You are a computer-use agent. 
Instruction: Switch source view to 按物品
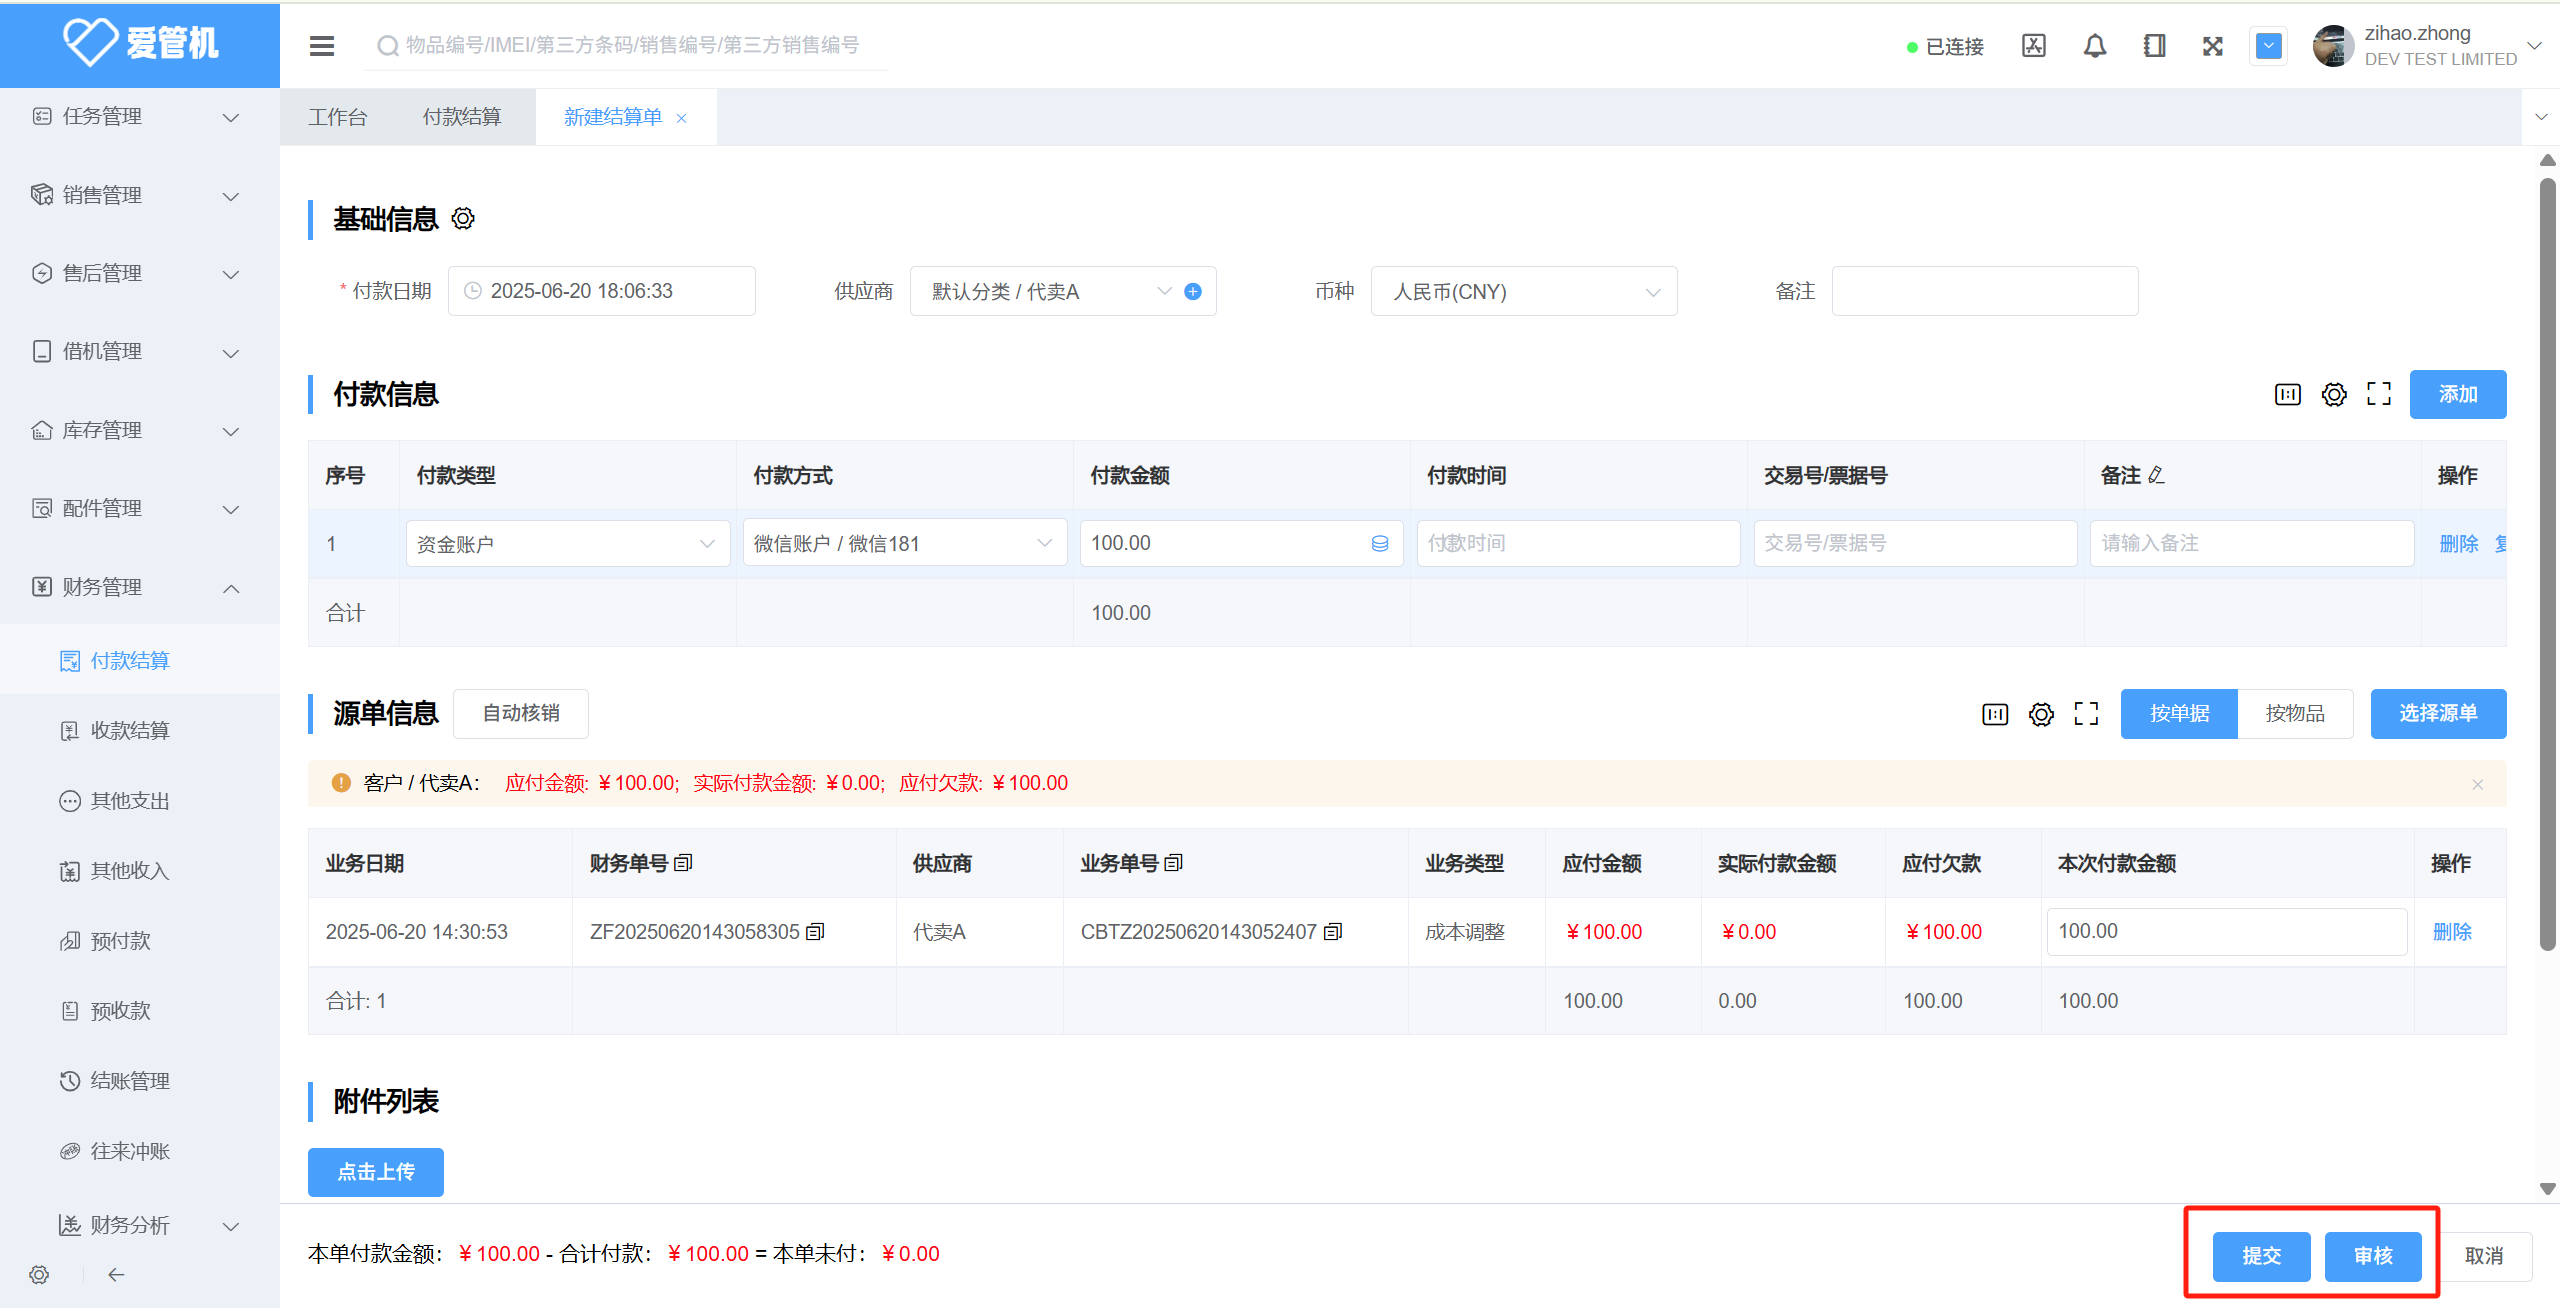click(2295, 714)
